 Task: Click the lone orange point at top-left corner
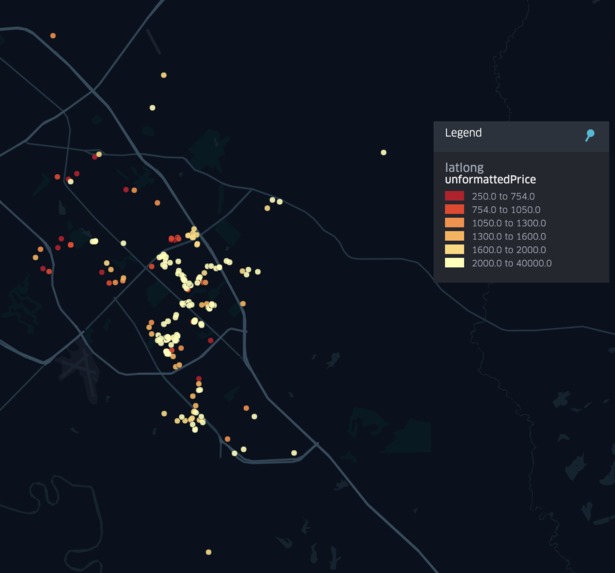(x=53, y=36)
